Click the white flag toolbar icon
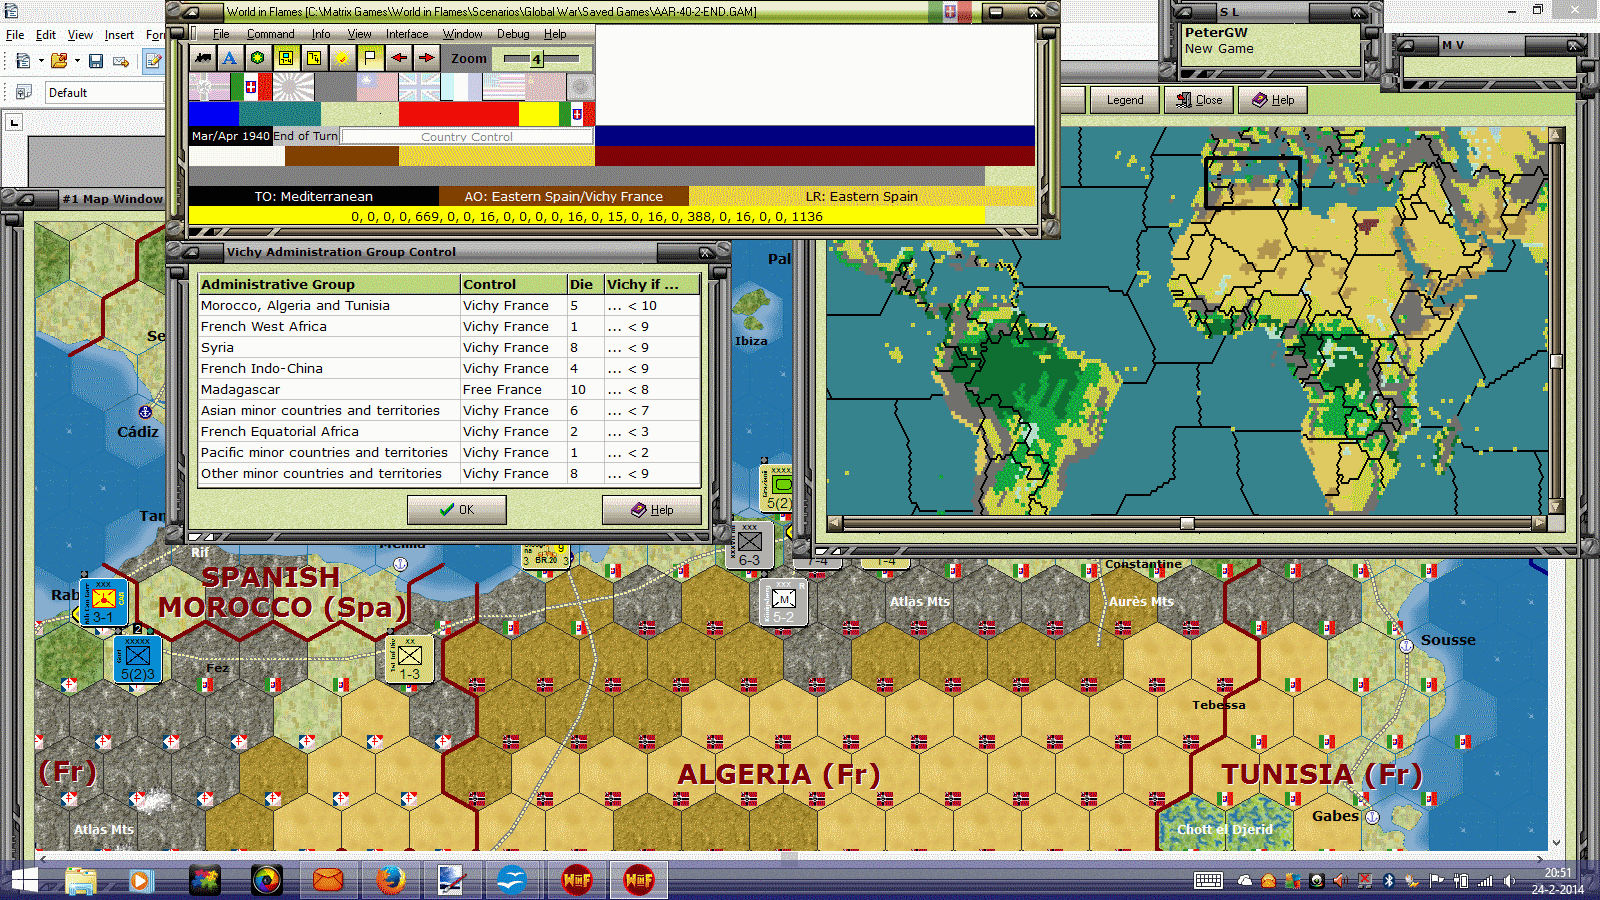Image resolution: width=1600 pixels, height=900 pixels. pyautogui.click(x=370, y=58)
